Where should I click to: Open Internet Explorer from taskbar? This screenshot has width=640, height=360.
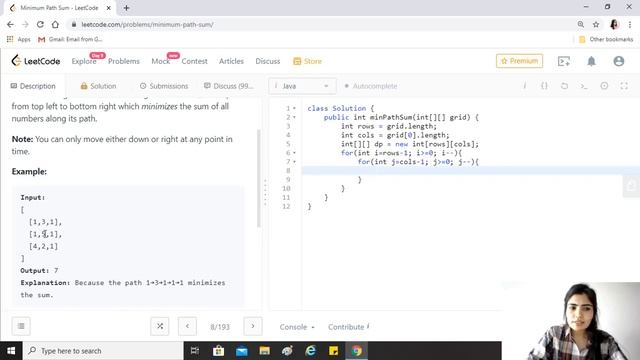click(311, 351)
